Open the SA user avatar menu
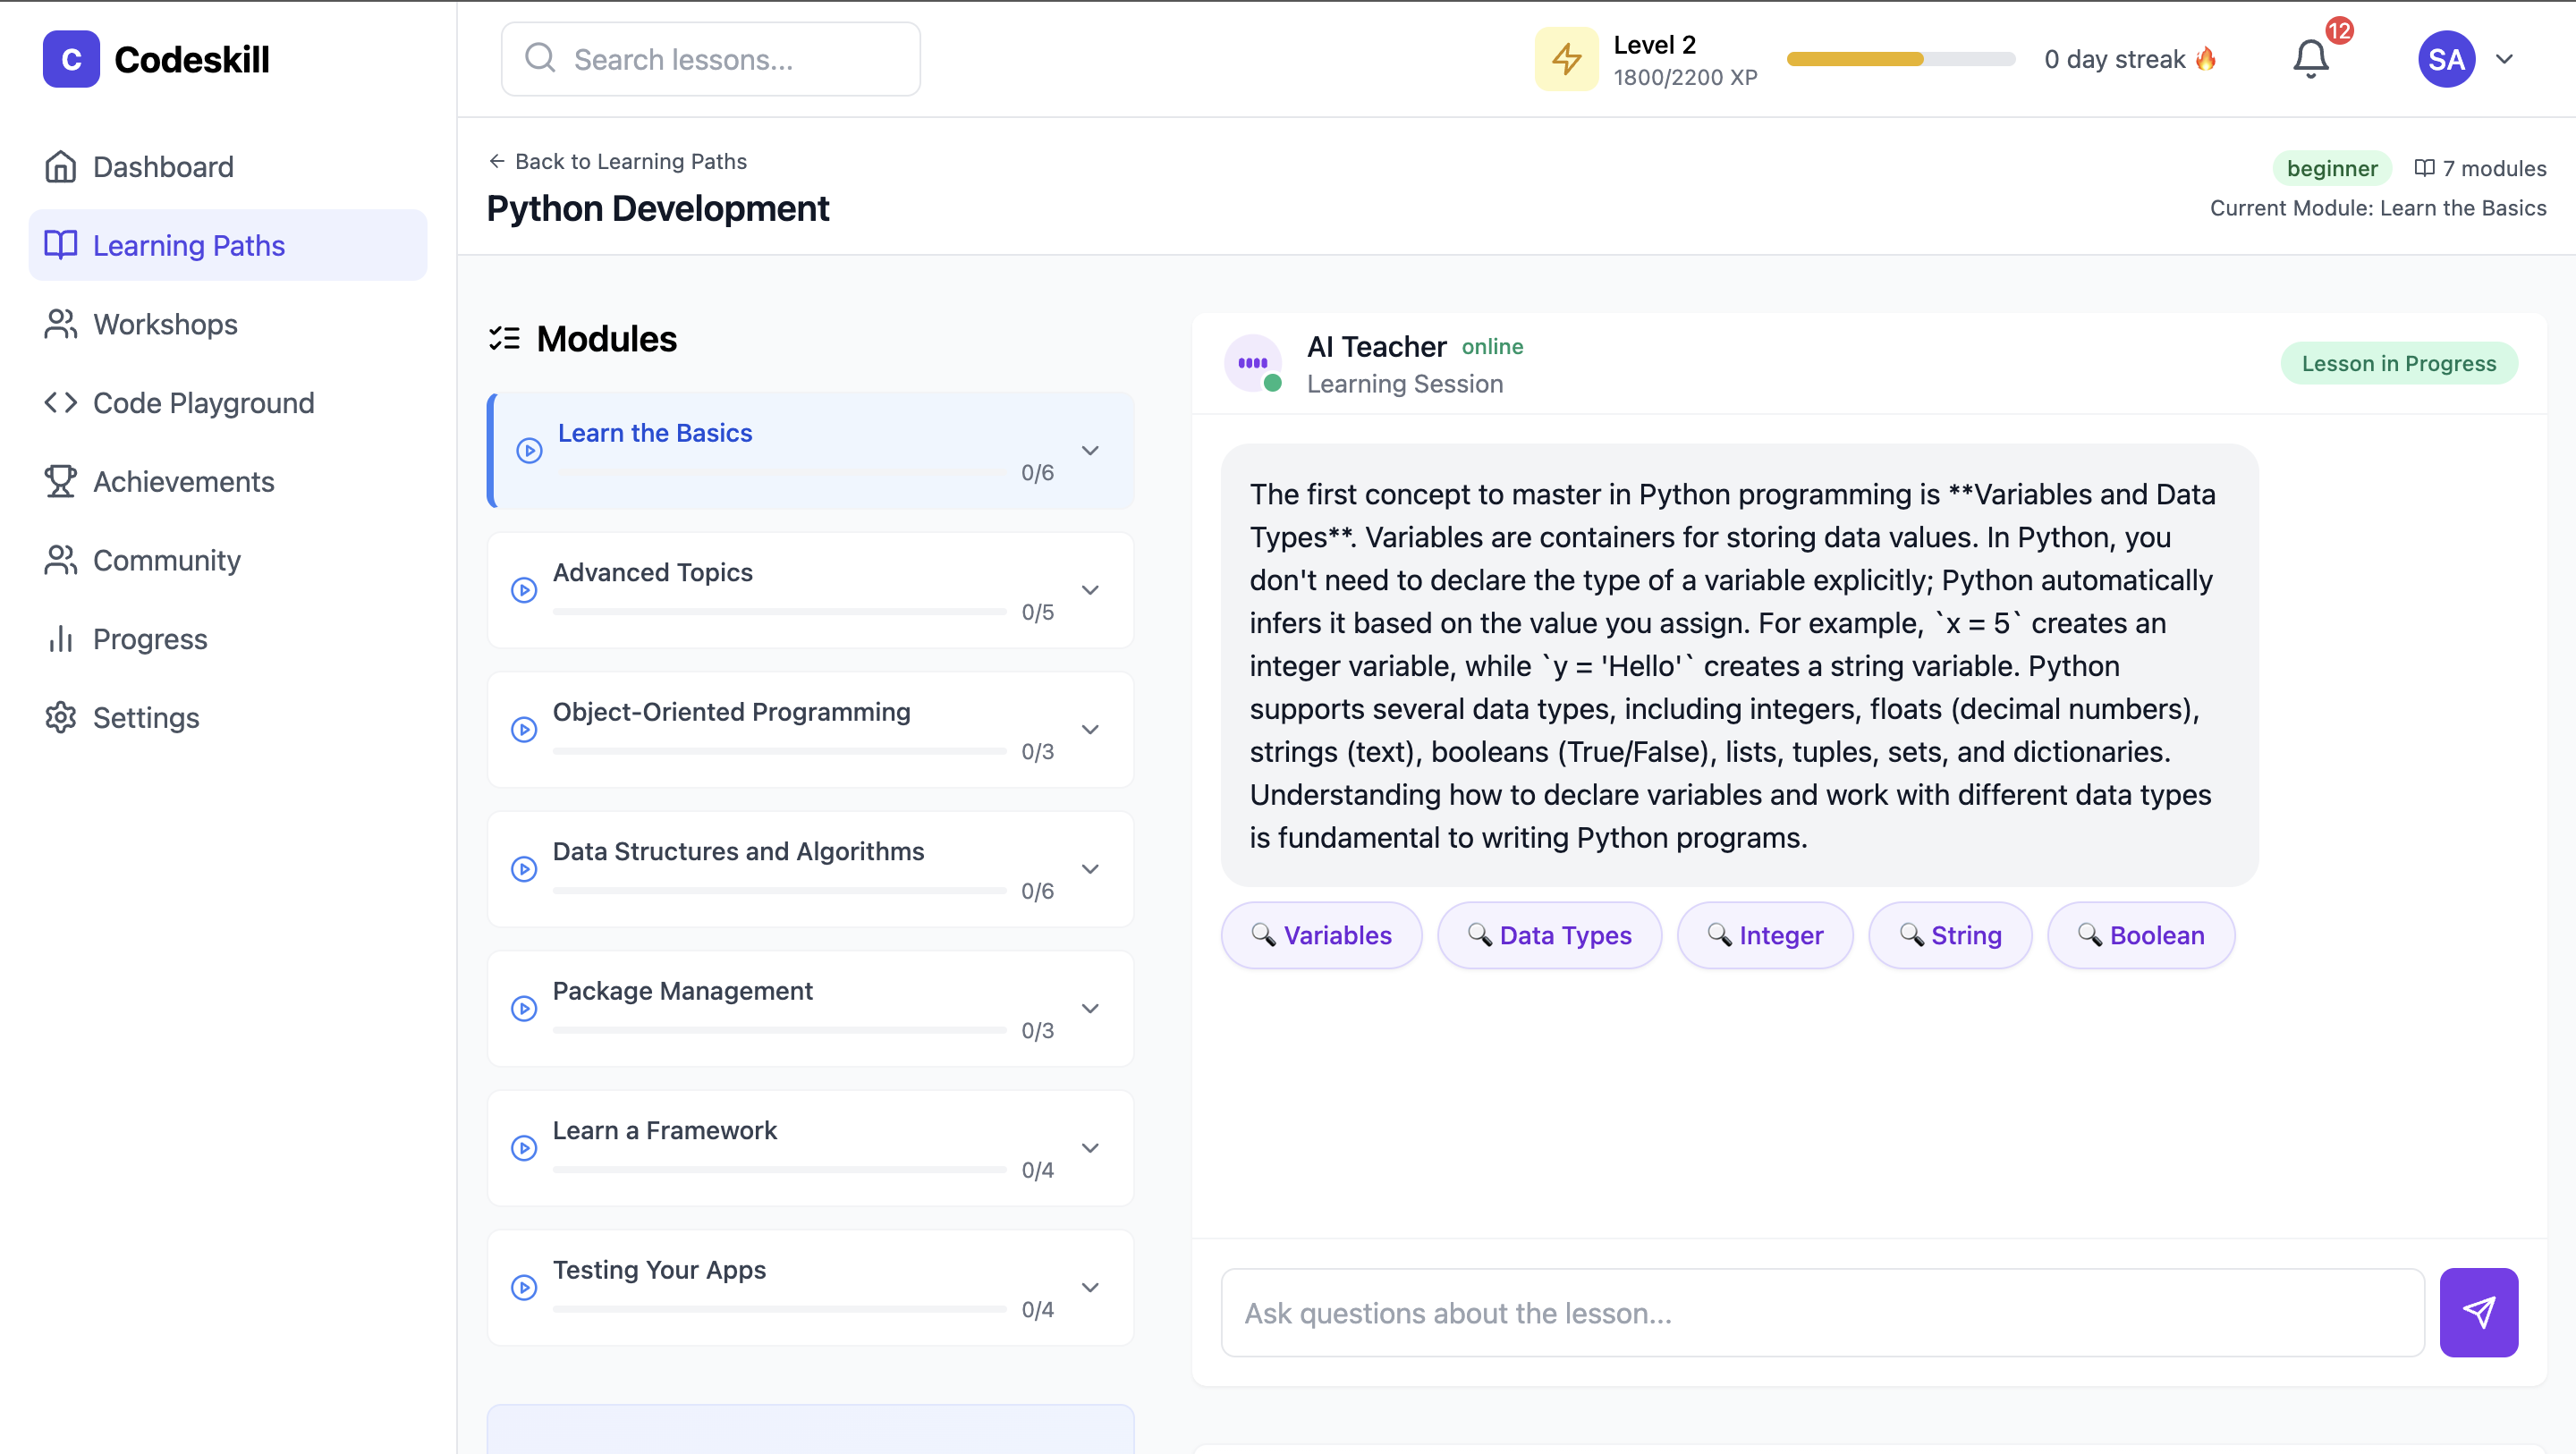The width and height of the screenshot is (2576, 1454). point(2446,59)
